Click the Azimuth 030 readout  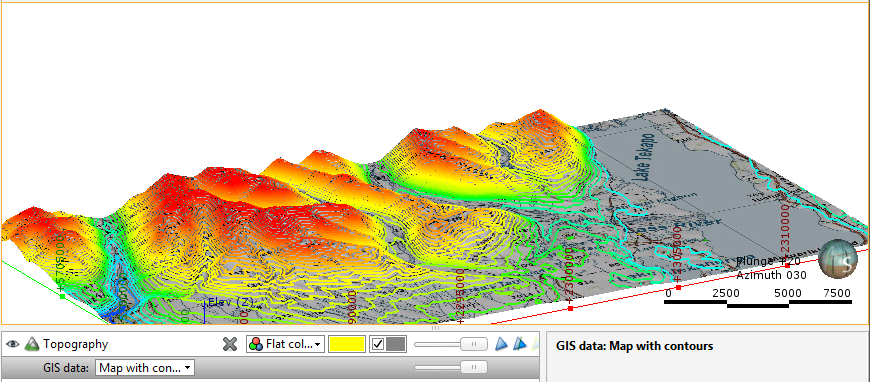(771, 275)
